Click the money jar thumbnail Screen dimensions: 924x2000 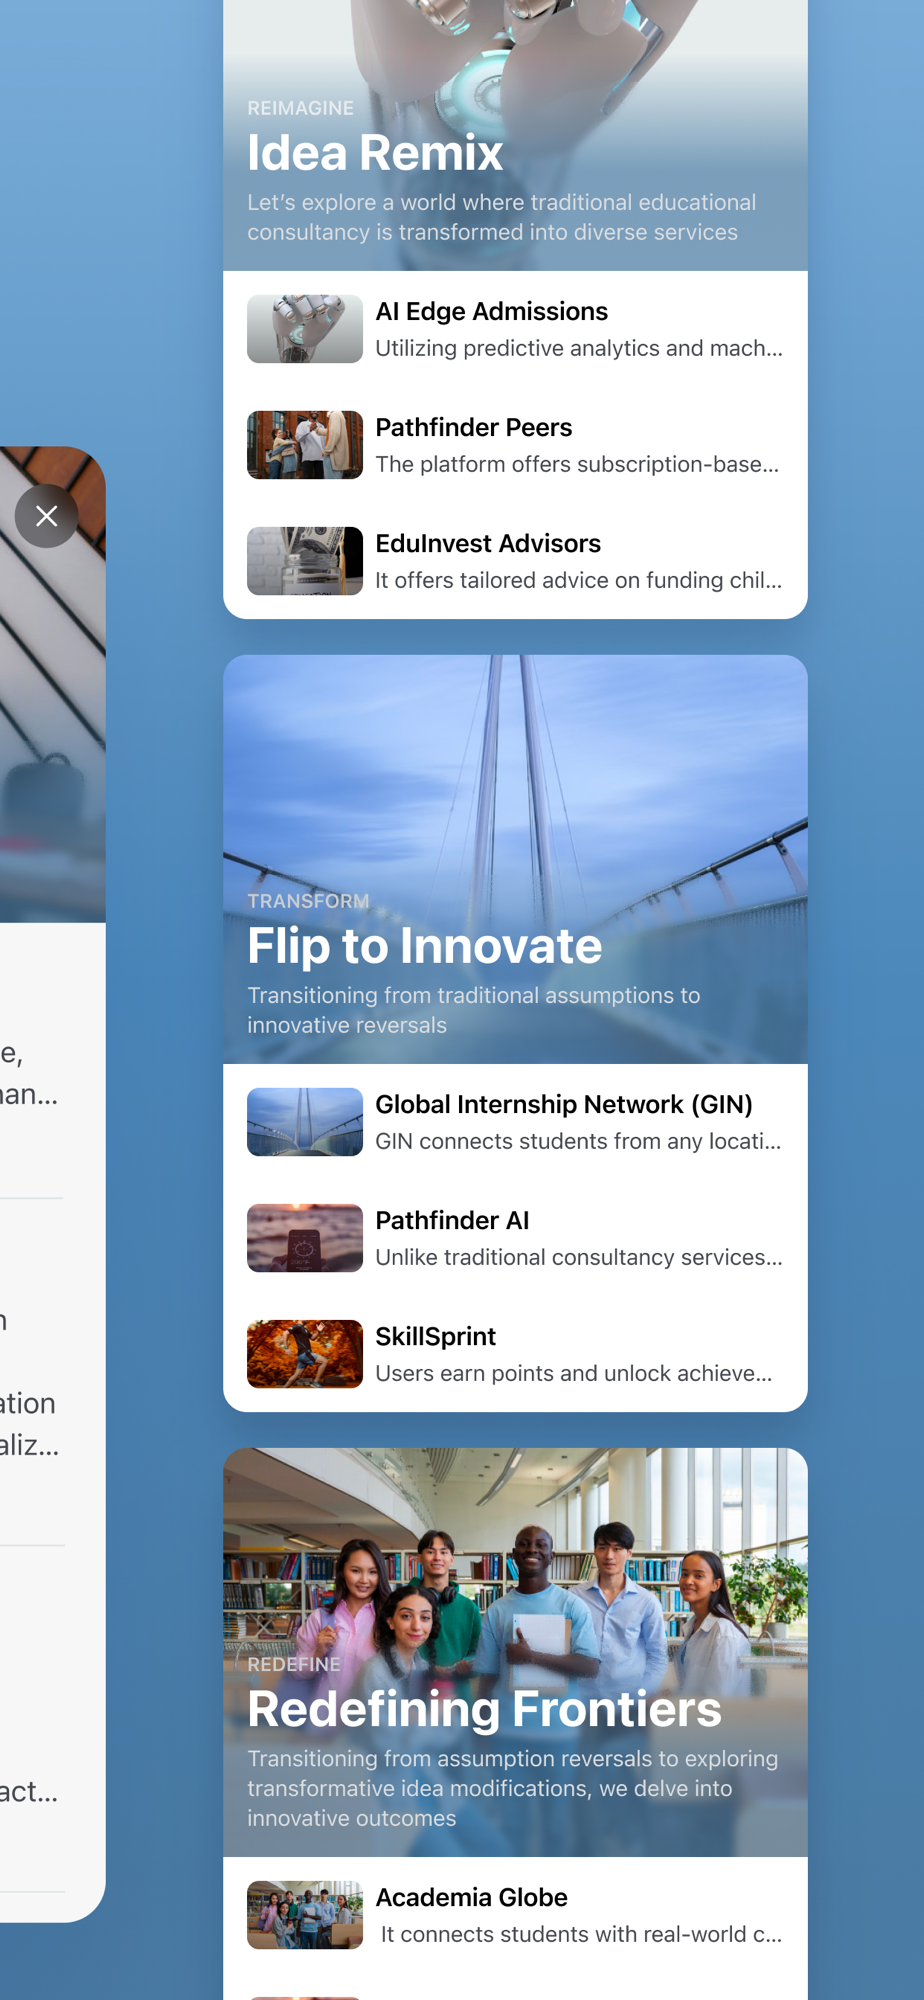(x=305, y=561)
